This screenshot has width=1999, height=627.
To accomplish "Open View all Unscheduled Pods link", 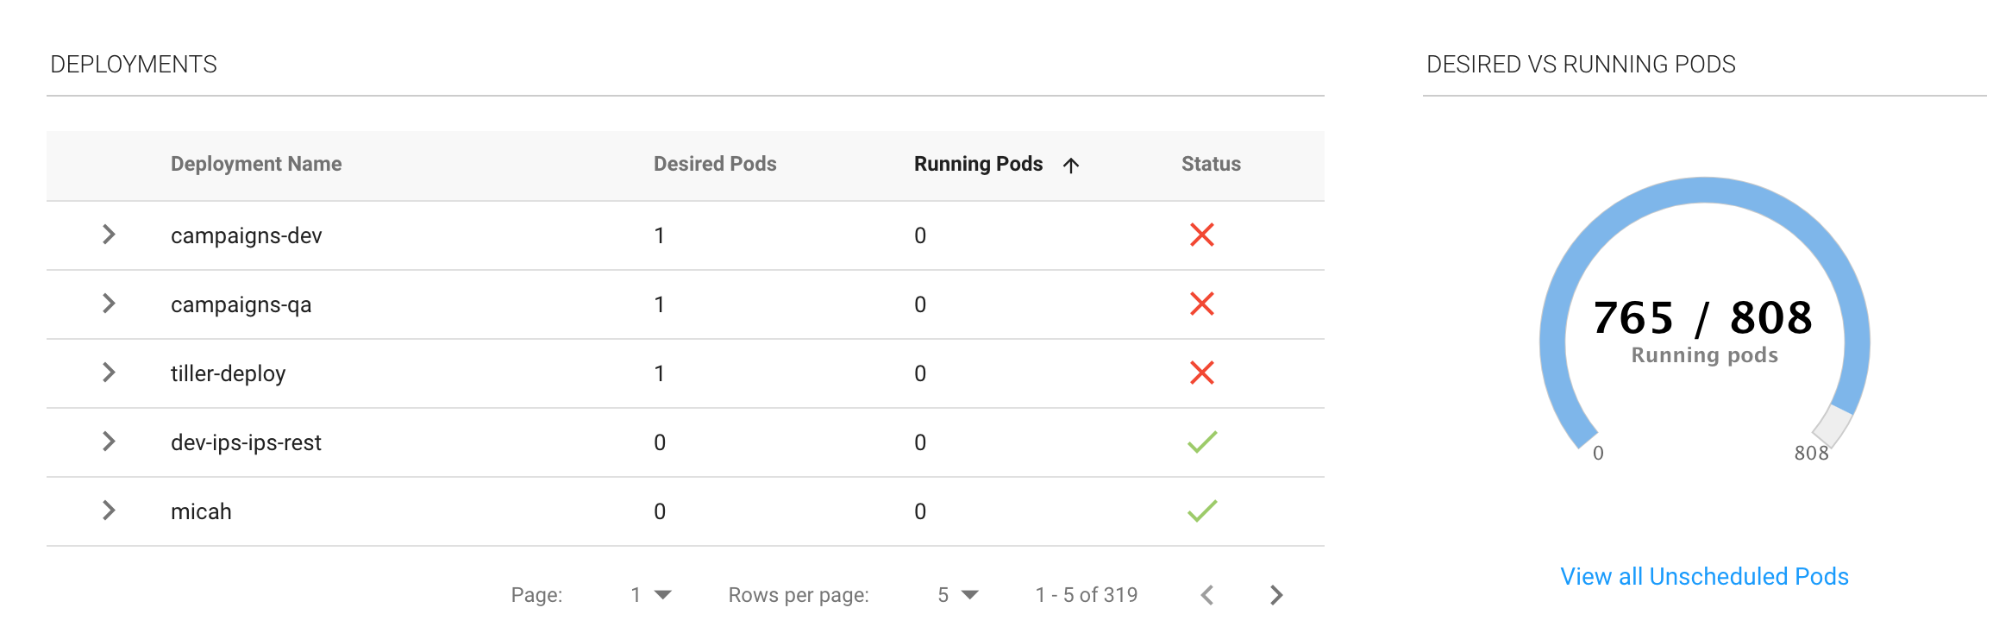I will click(x=1704, y=577).
